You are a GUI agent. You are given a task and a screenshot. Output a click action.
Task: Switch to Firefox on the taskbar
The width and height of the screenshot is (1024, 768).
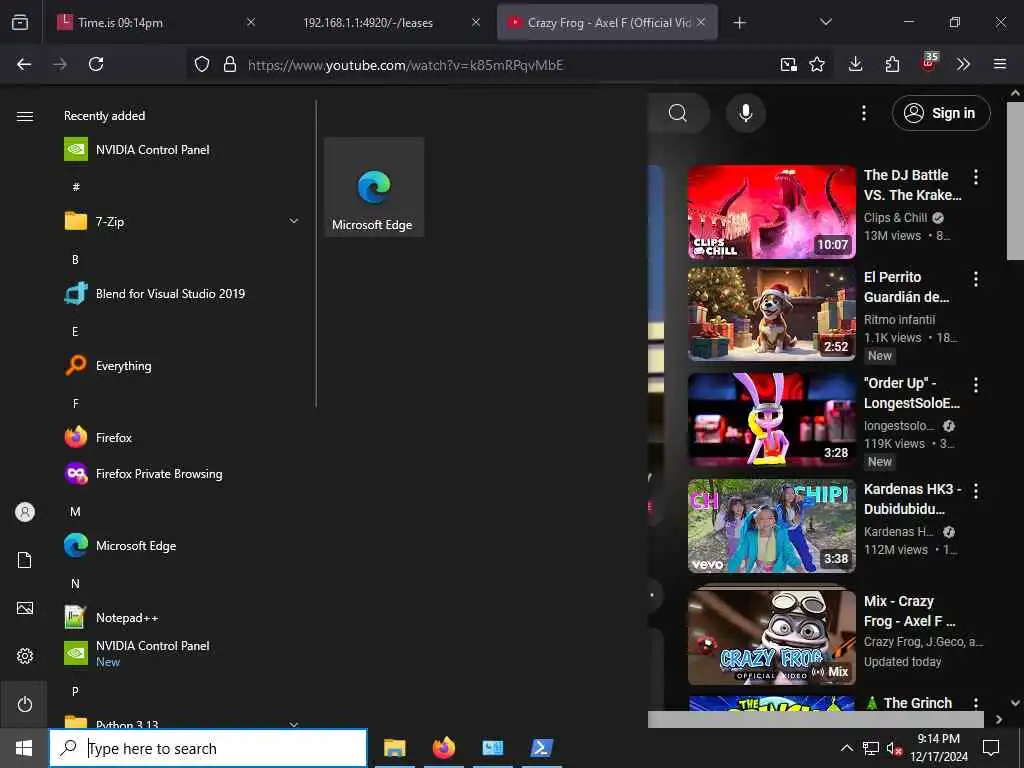pos(443,748)
